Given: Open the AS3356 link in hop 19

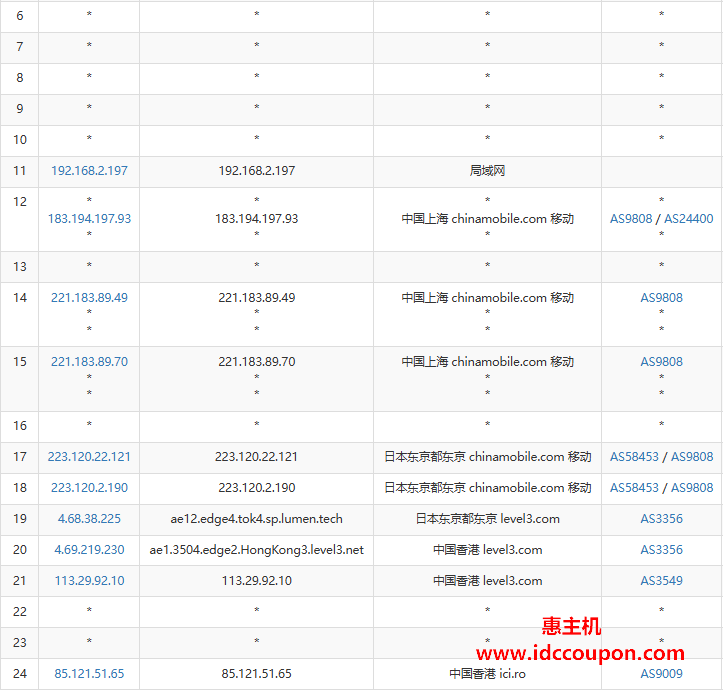Looking at the screenshot, I should pos(661,519).
